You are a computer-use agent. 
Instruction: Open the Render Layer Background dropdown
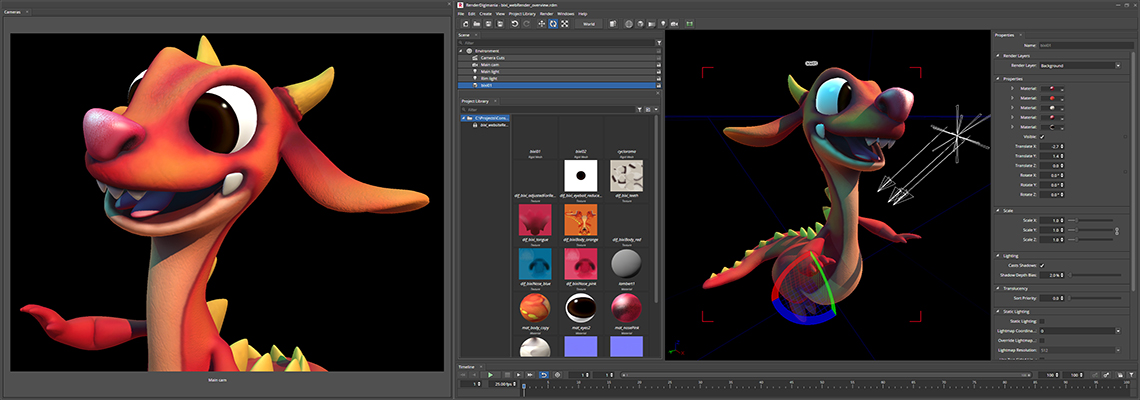point(1080,65)
